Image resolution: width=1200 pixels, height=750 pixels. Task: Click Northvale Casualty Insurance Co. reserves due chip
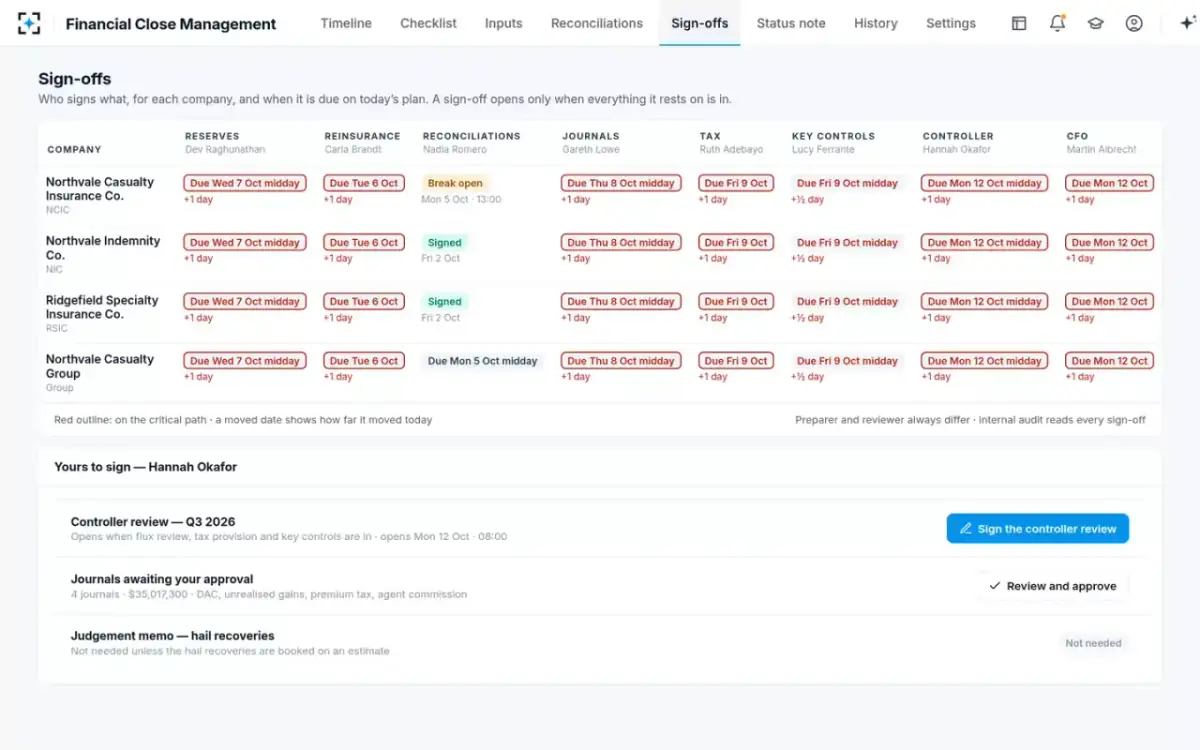point(245,183)
